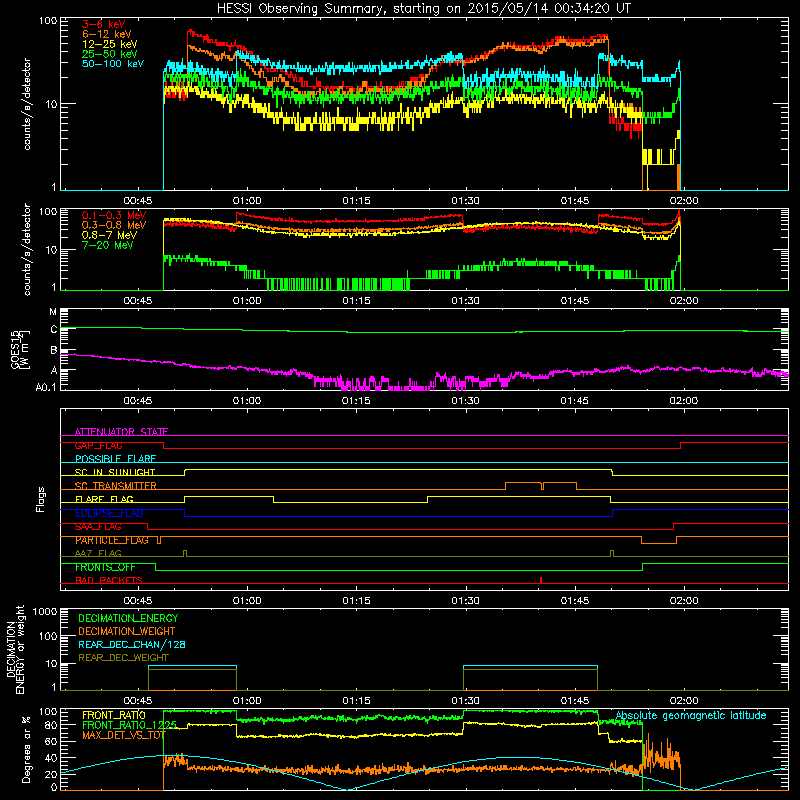The image size is (800, 800).
Task: Select the BAD_PACKETS flag label
Action: coord(109,580)
